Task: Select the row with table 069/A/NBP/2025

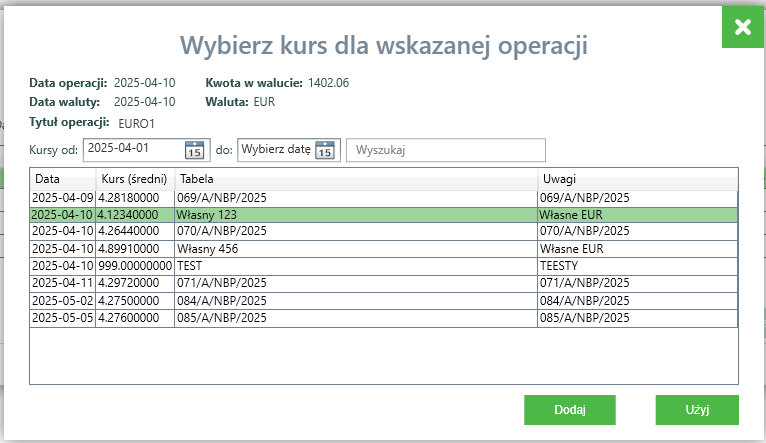Action: (383, 198)
